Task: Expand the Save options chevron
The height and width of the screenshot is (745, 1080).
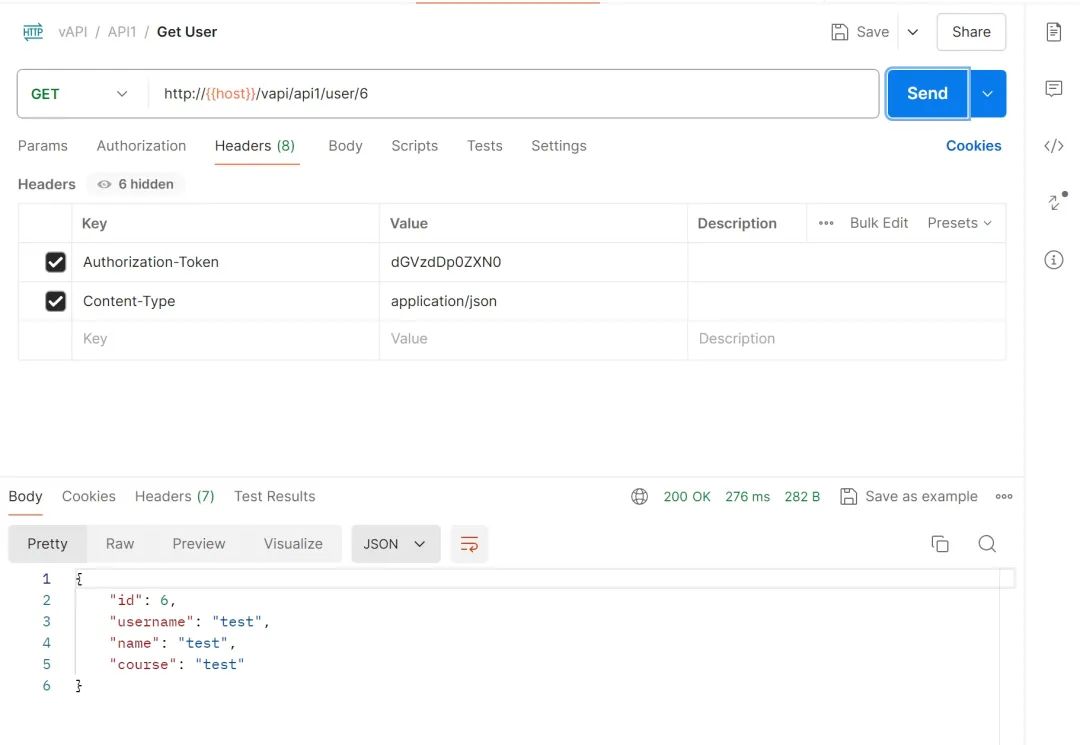Action: (913, 32)
